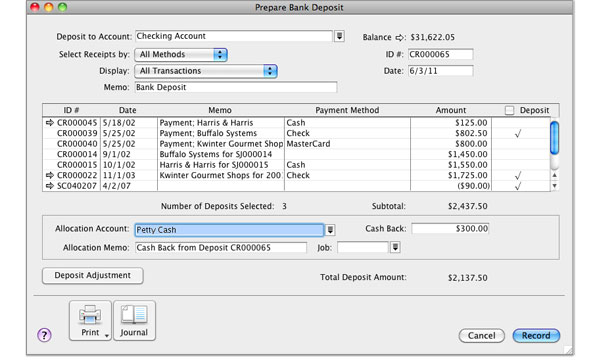Mark CR000045 Harris & Harris for deposit

pos(520,123)
